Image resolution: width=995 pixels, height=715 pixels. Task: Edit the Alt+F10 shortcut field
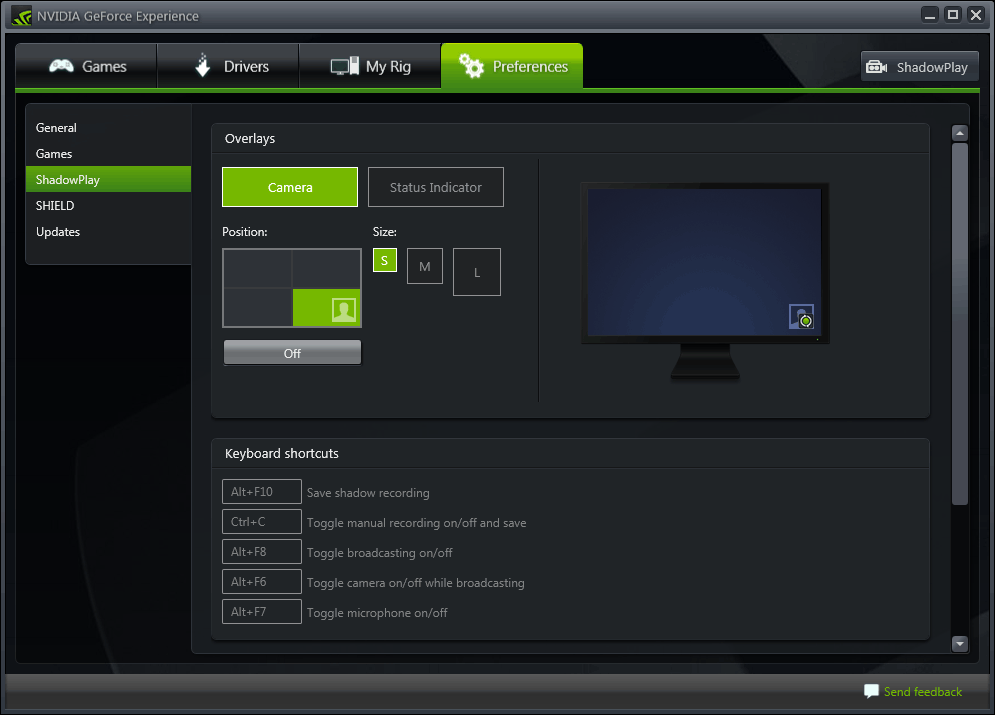[x=261, y=492]
